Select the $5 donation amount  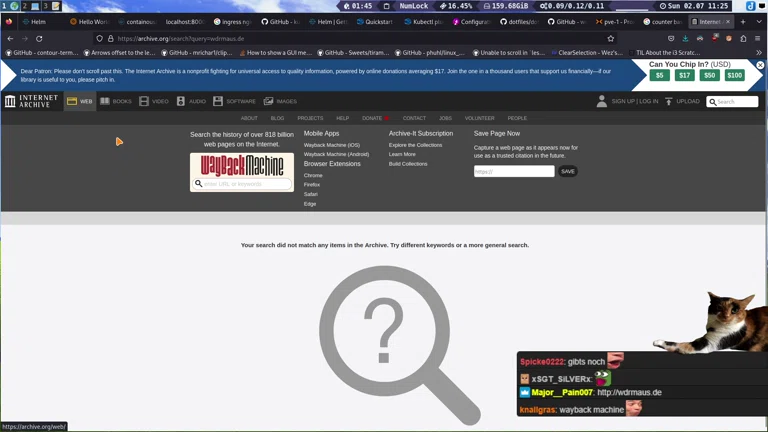659,75
